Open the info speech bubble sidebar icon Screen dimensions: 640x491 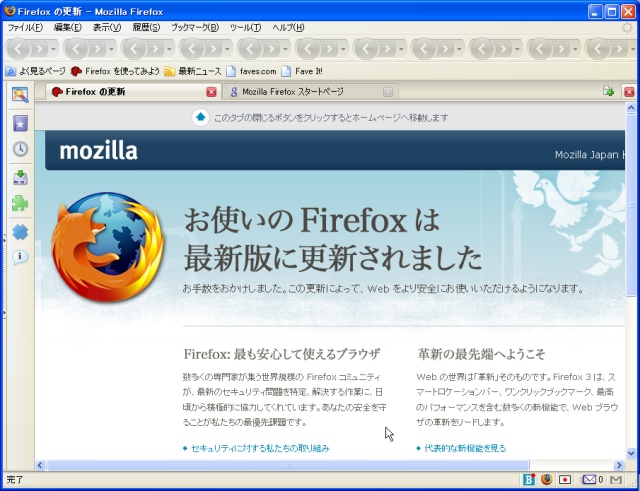[x=20, y=257]
